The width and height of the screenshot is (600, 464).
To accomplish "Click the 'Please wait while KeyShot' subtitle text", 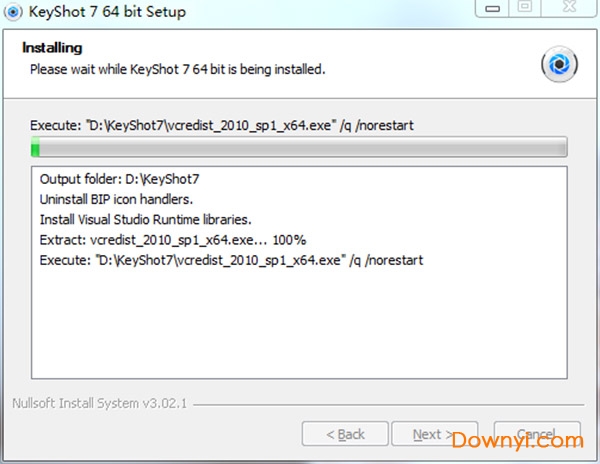I will click(x=178, y=69).
